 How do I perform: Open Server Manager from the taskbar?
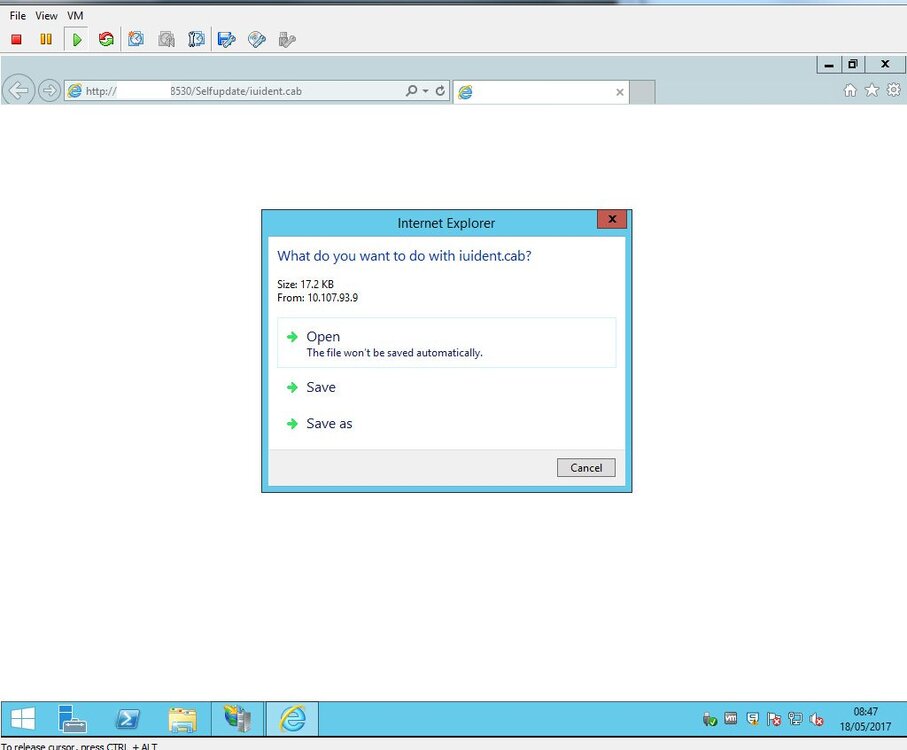tap(72, 719)
